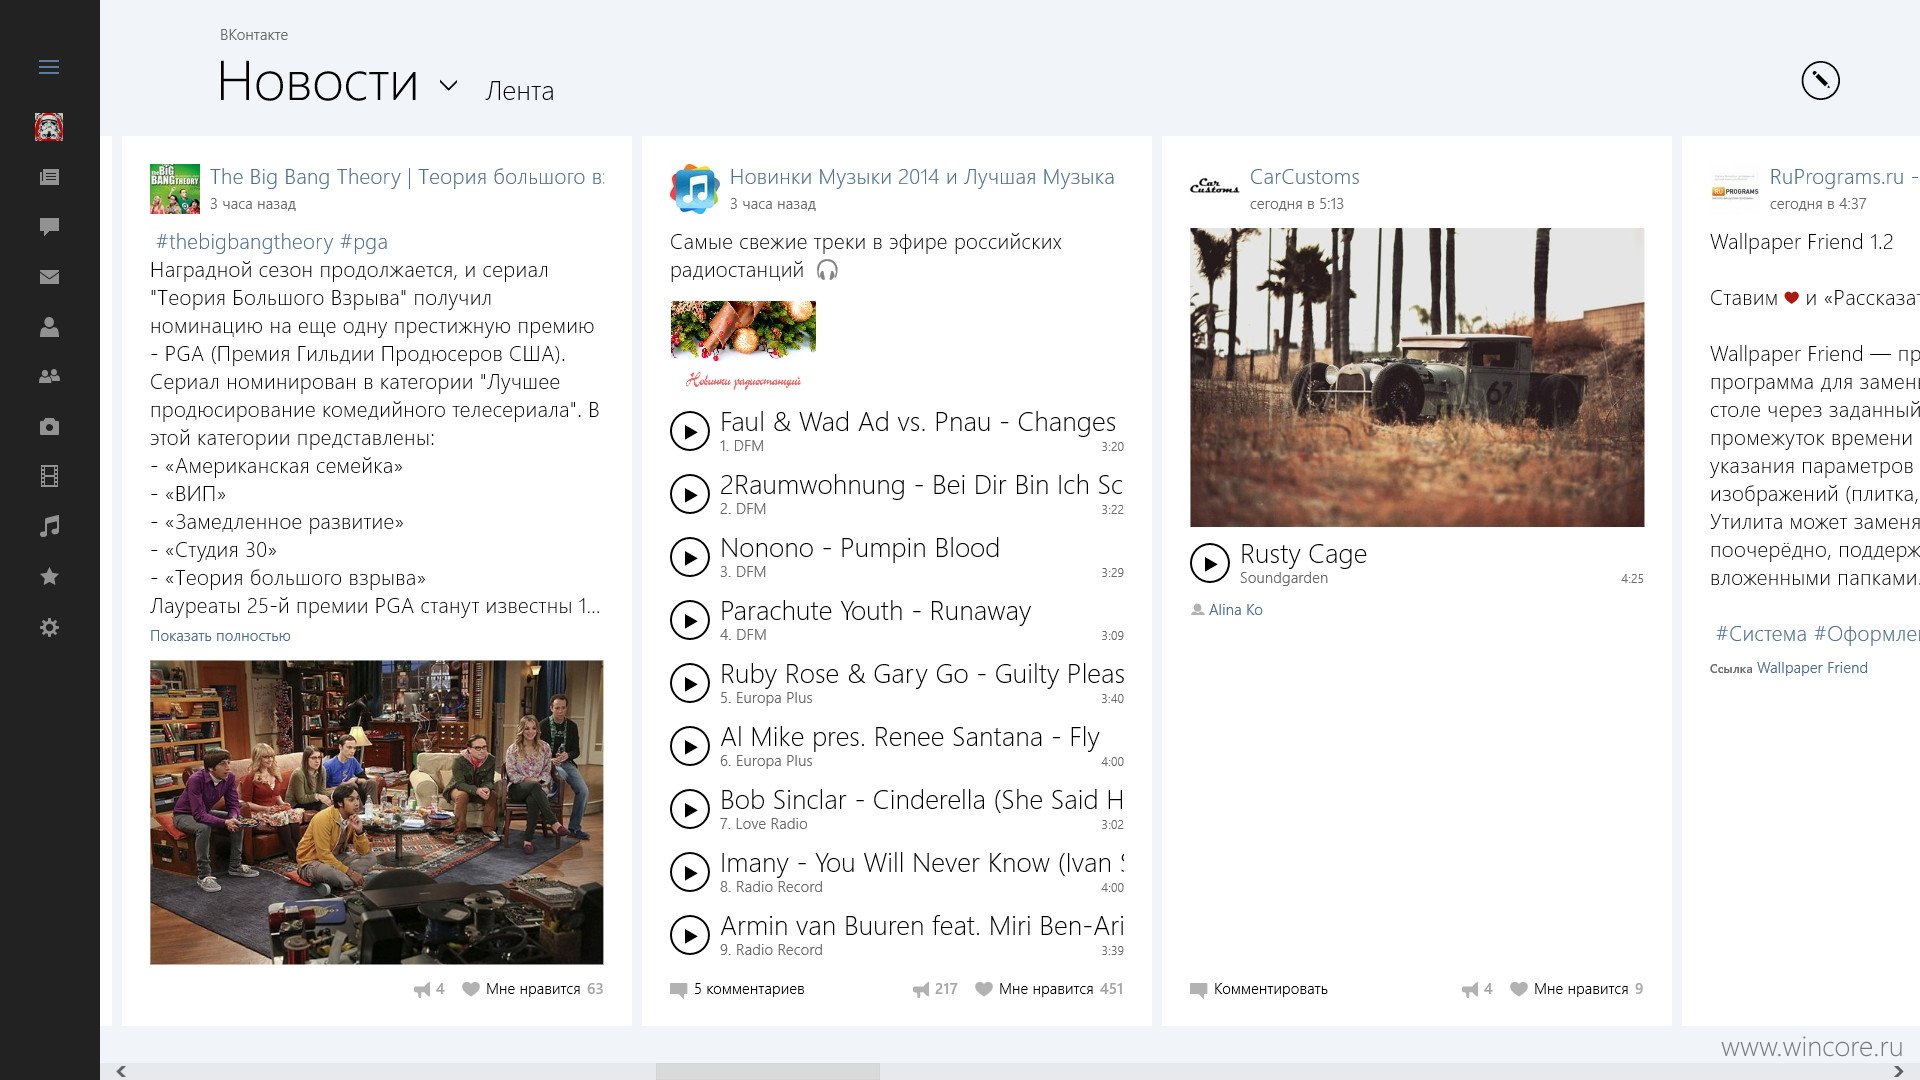Viewport: 1920px width, 1080px height.
Task: Open messages envelope icon in sidebar
Action: point(49,277)
